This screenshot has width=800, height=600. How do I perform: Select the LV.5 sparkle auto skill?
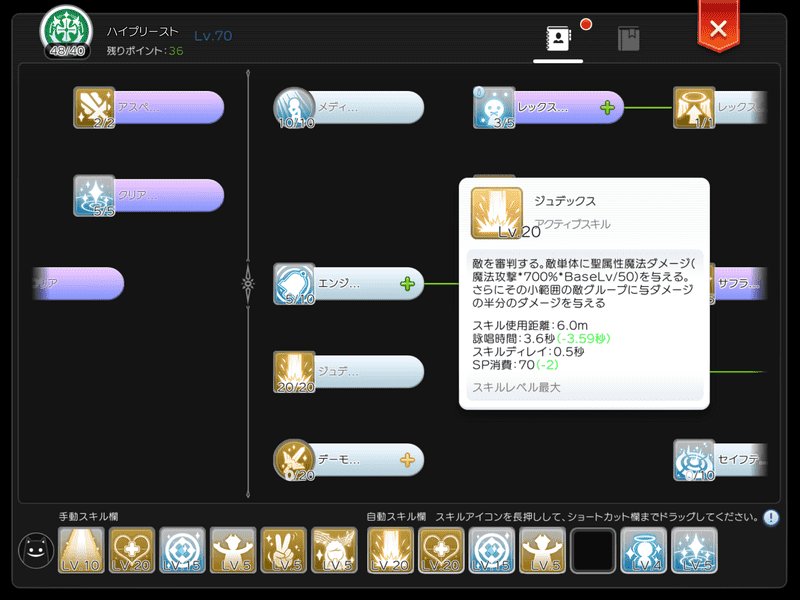[694, 550]
